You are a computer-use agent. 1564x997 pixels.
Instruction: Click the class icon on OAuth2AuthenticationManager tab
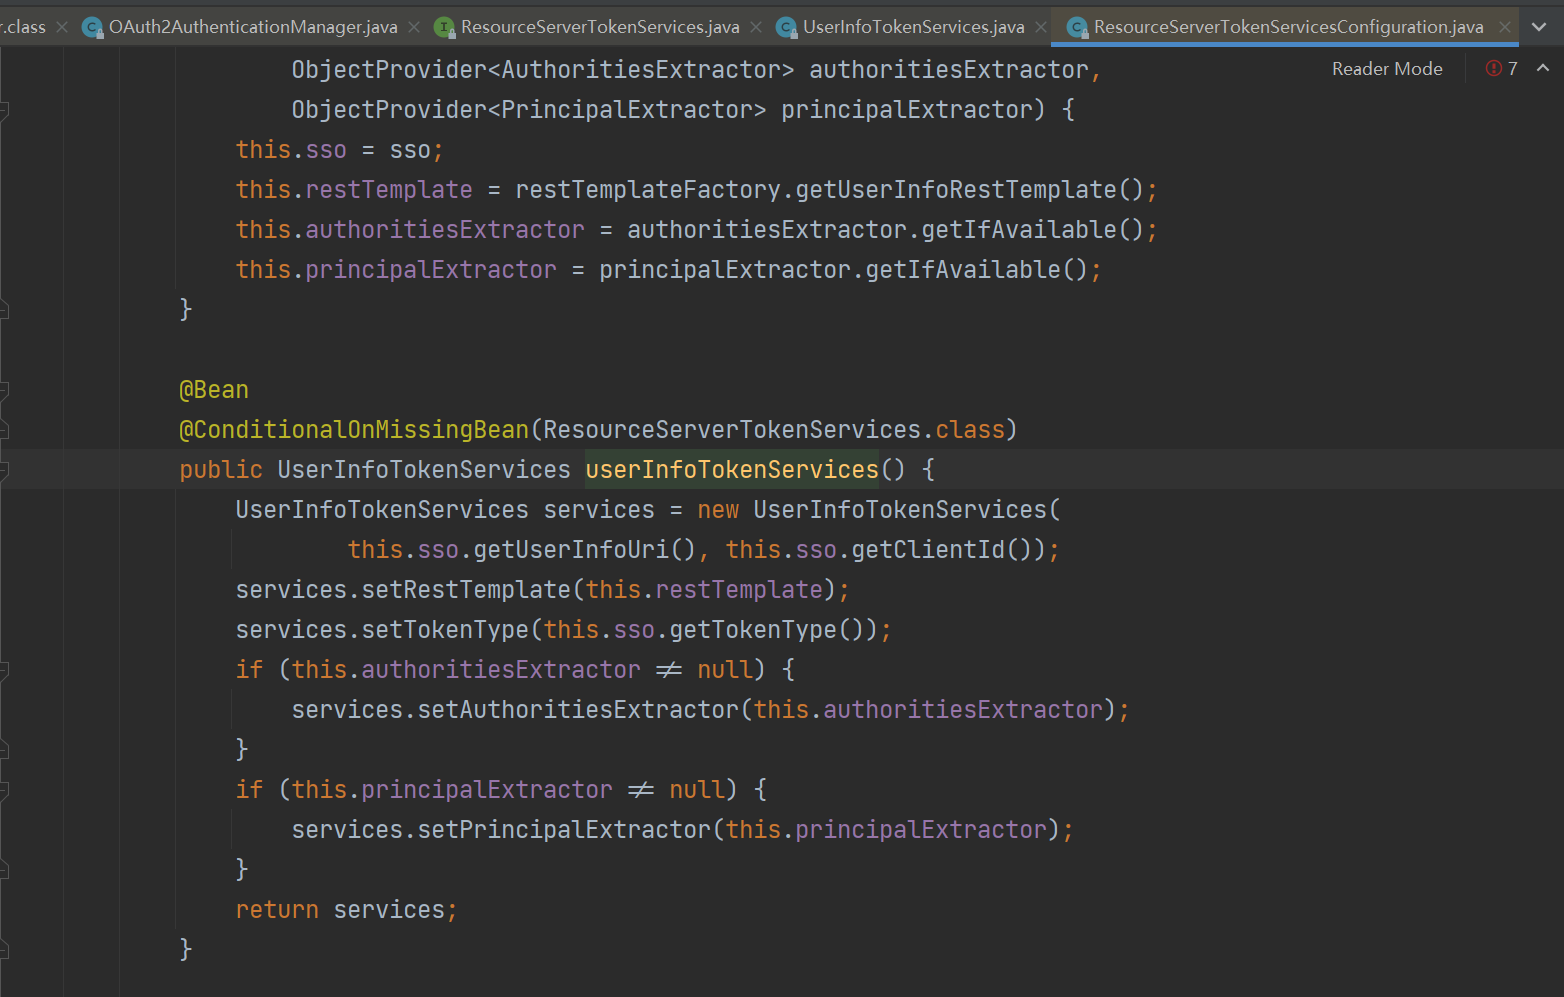click(92, 28)
